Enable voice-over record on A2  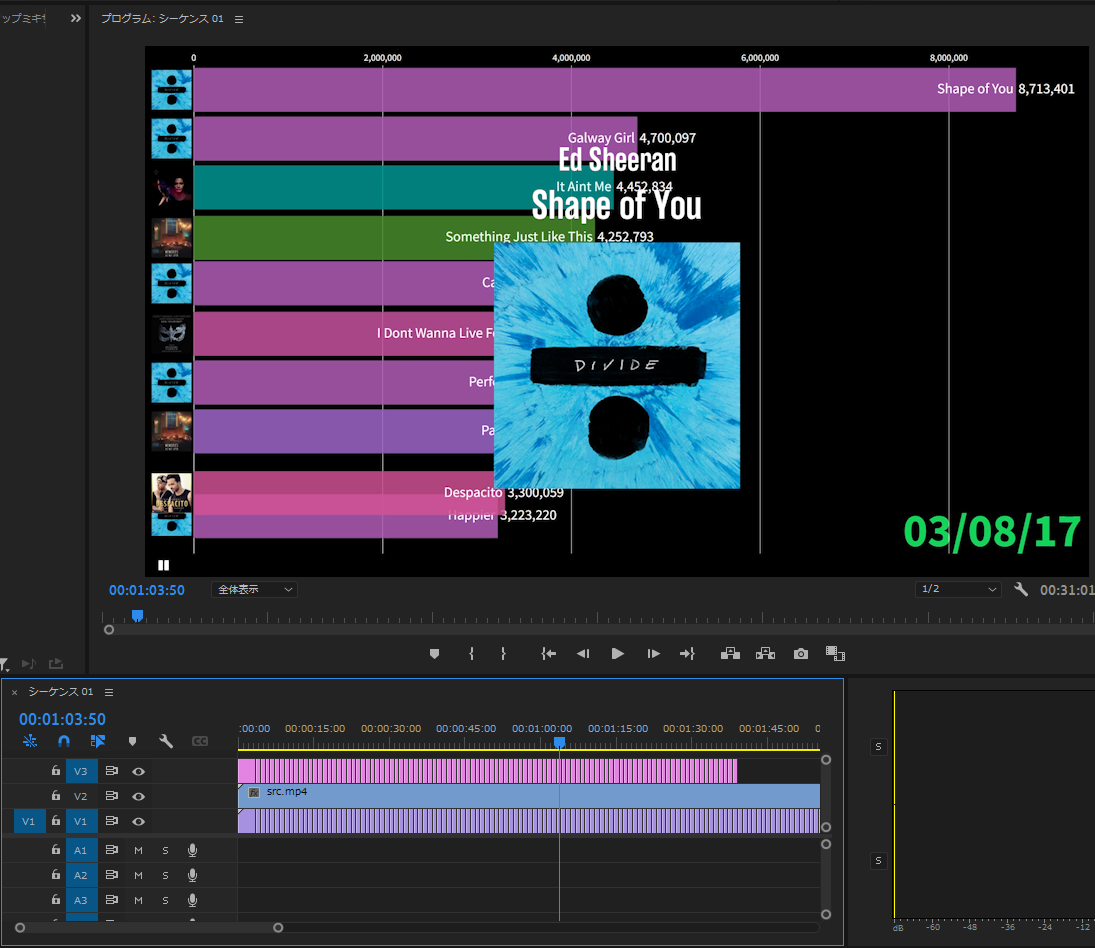(192, 875)
